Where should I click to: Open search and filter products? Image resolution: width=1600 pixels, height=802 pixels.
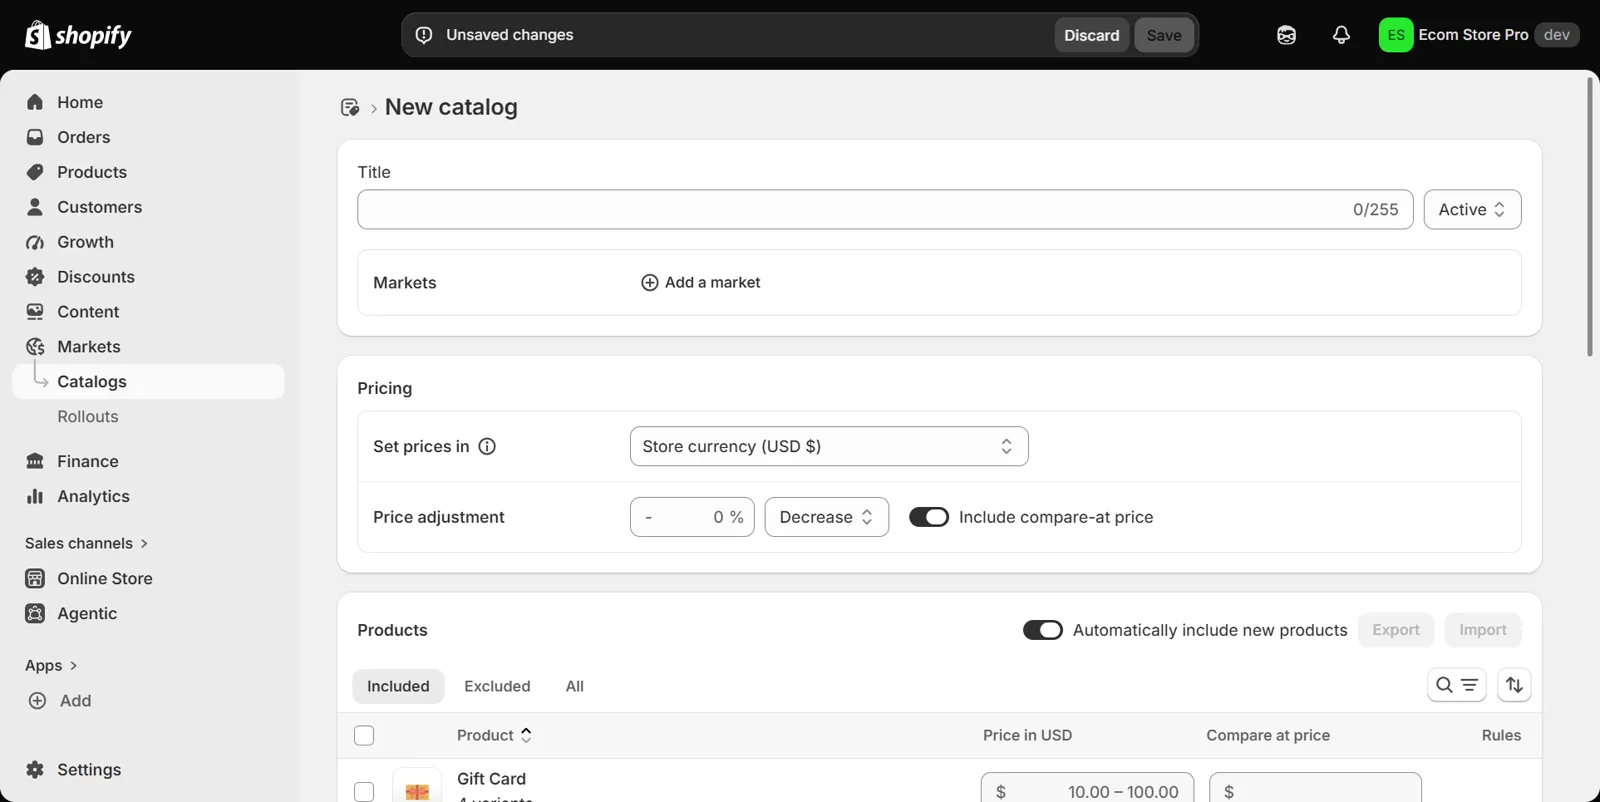(x=1456, y=685)
